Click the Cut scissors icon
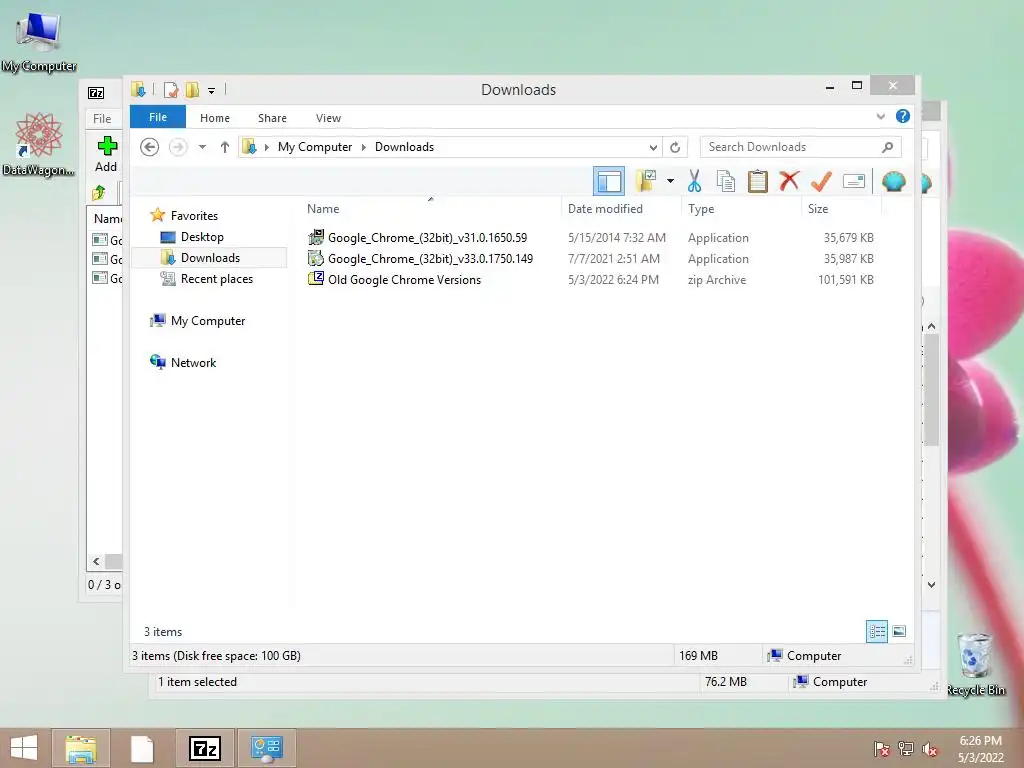This screenshot has height=768, width=1024. point(694,181)
